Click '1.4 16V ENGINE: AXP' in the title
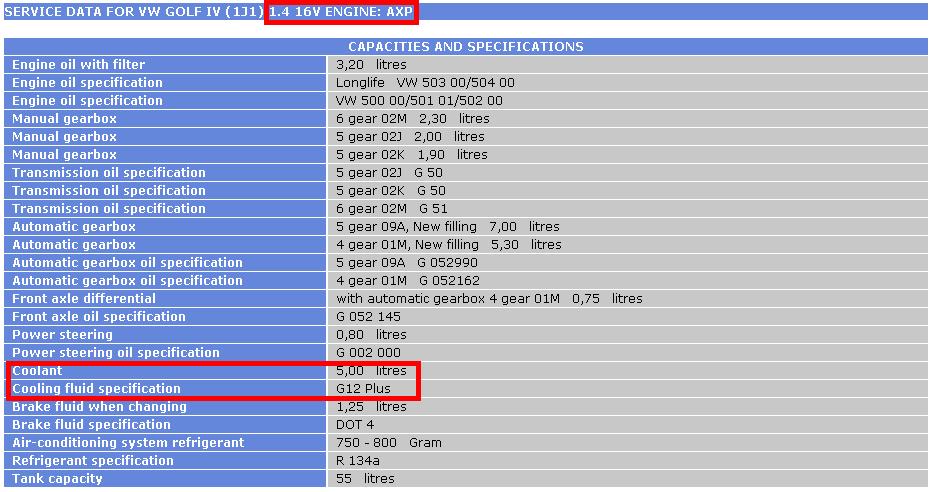 (x=341, y=12)
